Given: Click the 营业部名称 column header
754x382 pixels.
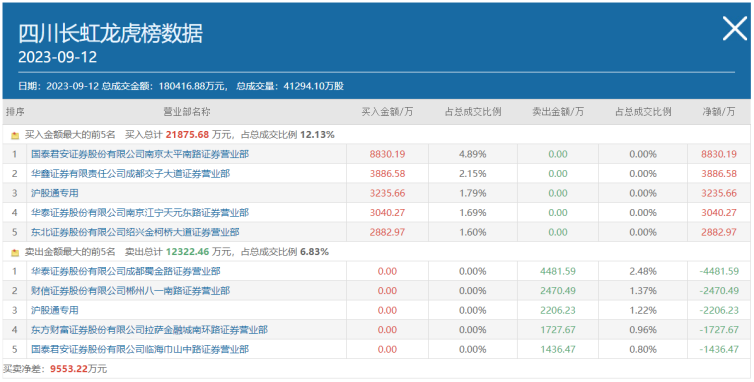Looking at the screenshot, I should 187,112.
